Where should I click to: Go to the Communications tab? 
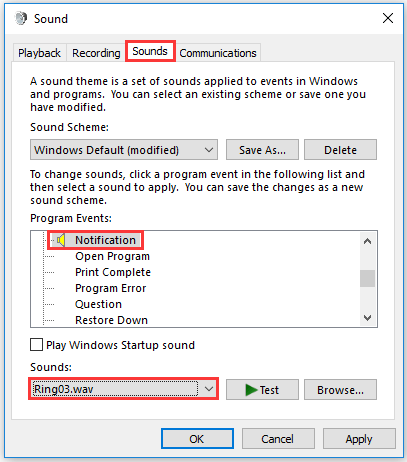[x=218, y=53]
